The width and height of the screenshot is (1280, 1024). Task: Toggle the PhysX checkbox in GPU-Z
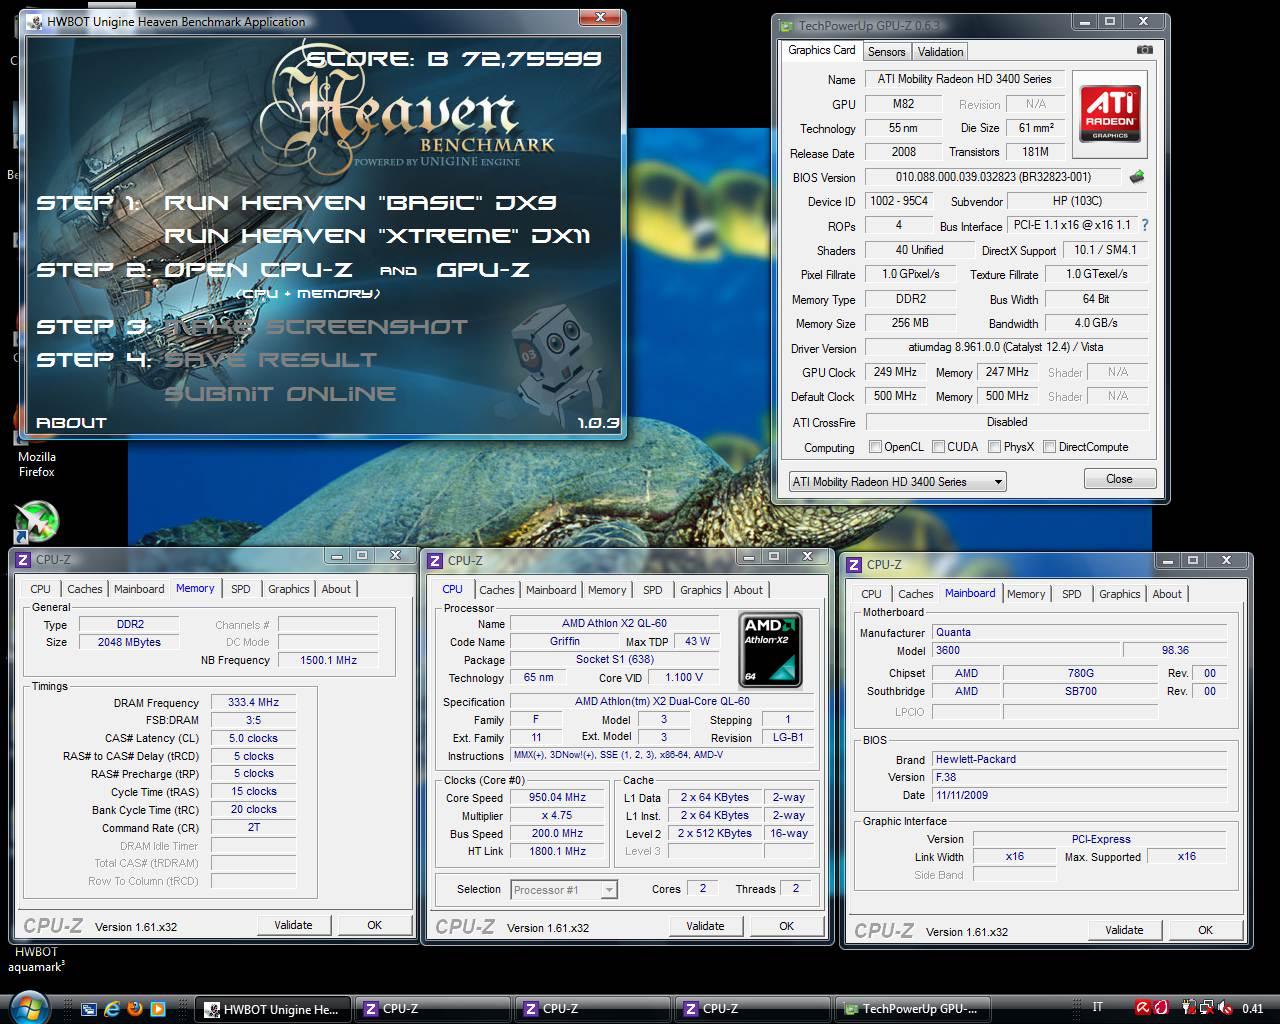(x=994, y=447)
